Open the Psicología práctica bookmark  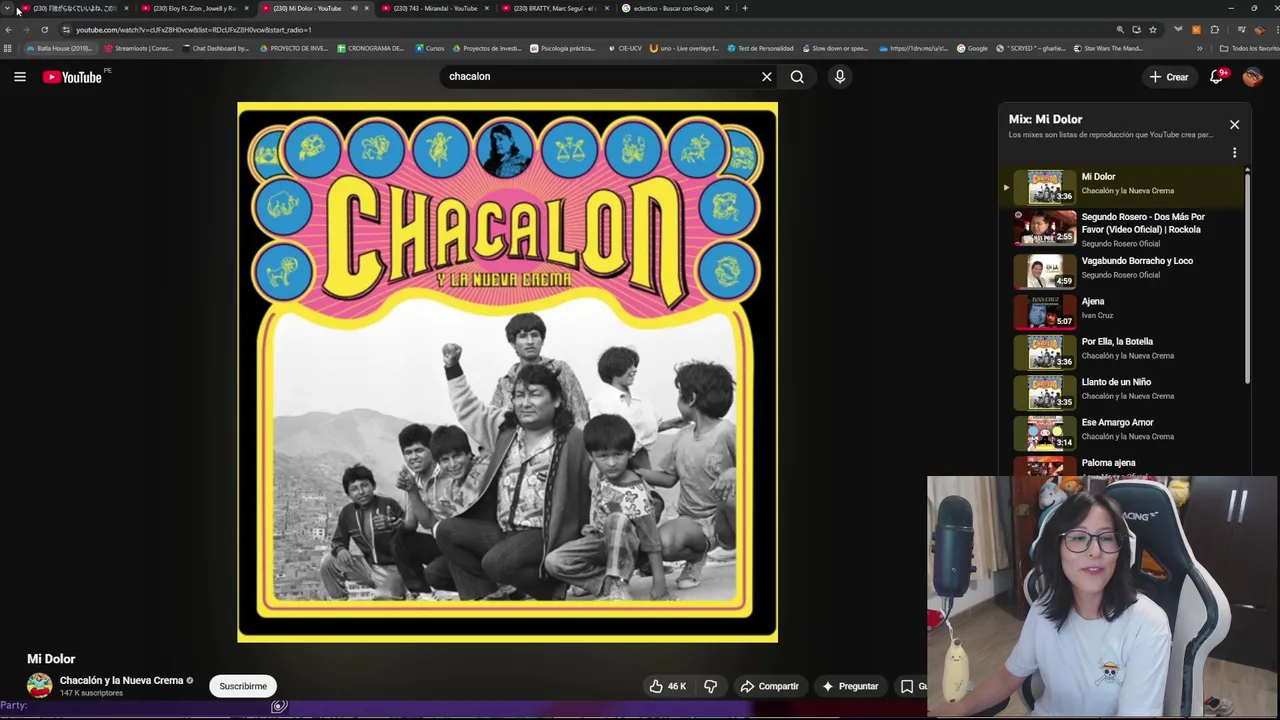562,48
